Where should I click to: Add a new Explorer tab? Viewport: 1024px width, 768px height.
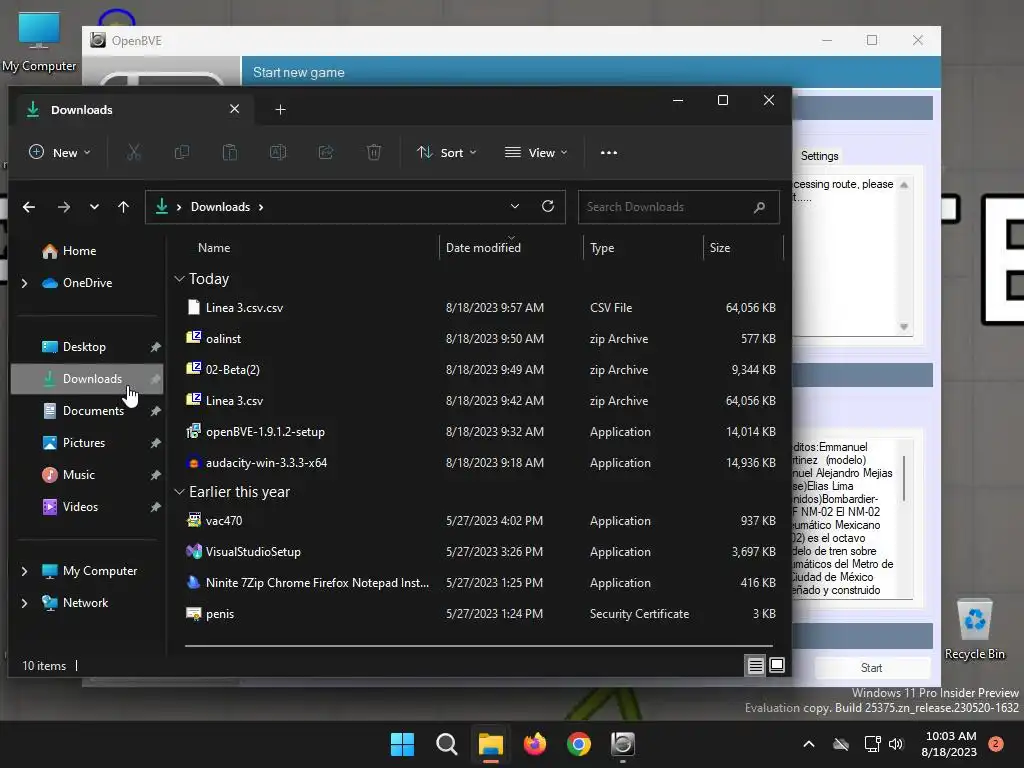tap(280, 110)
